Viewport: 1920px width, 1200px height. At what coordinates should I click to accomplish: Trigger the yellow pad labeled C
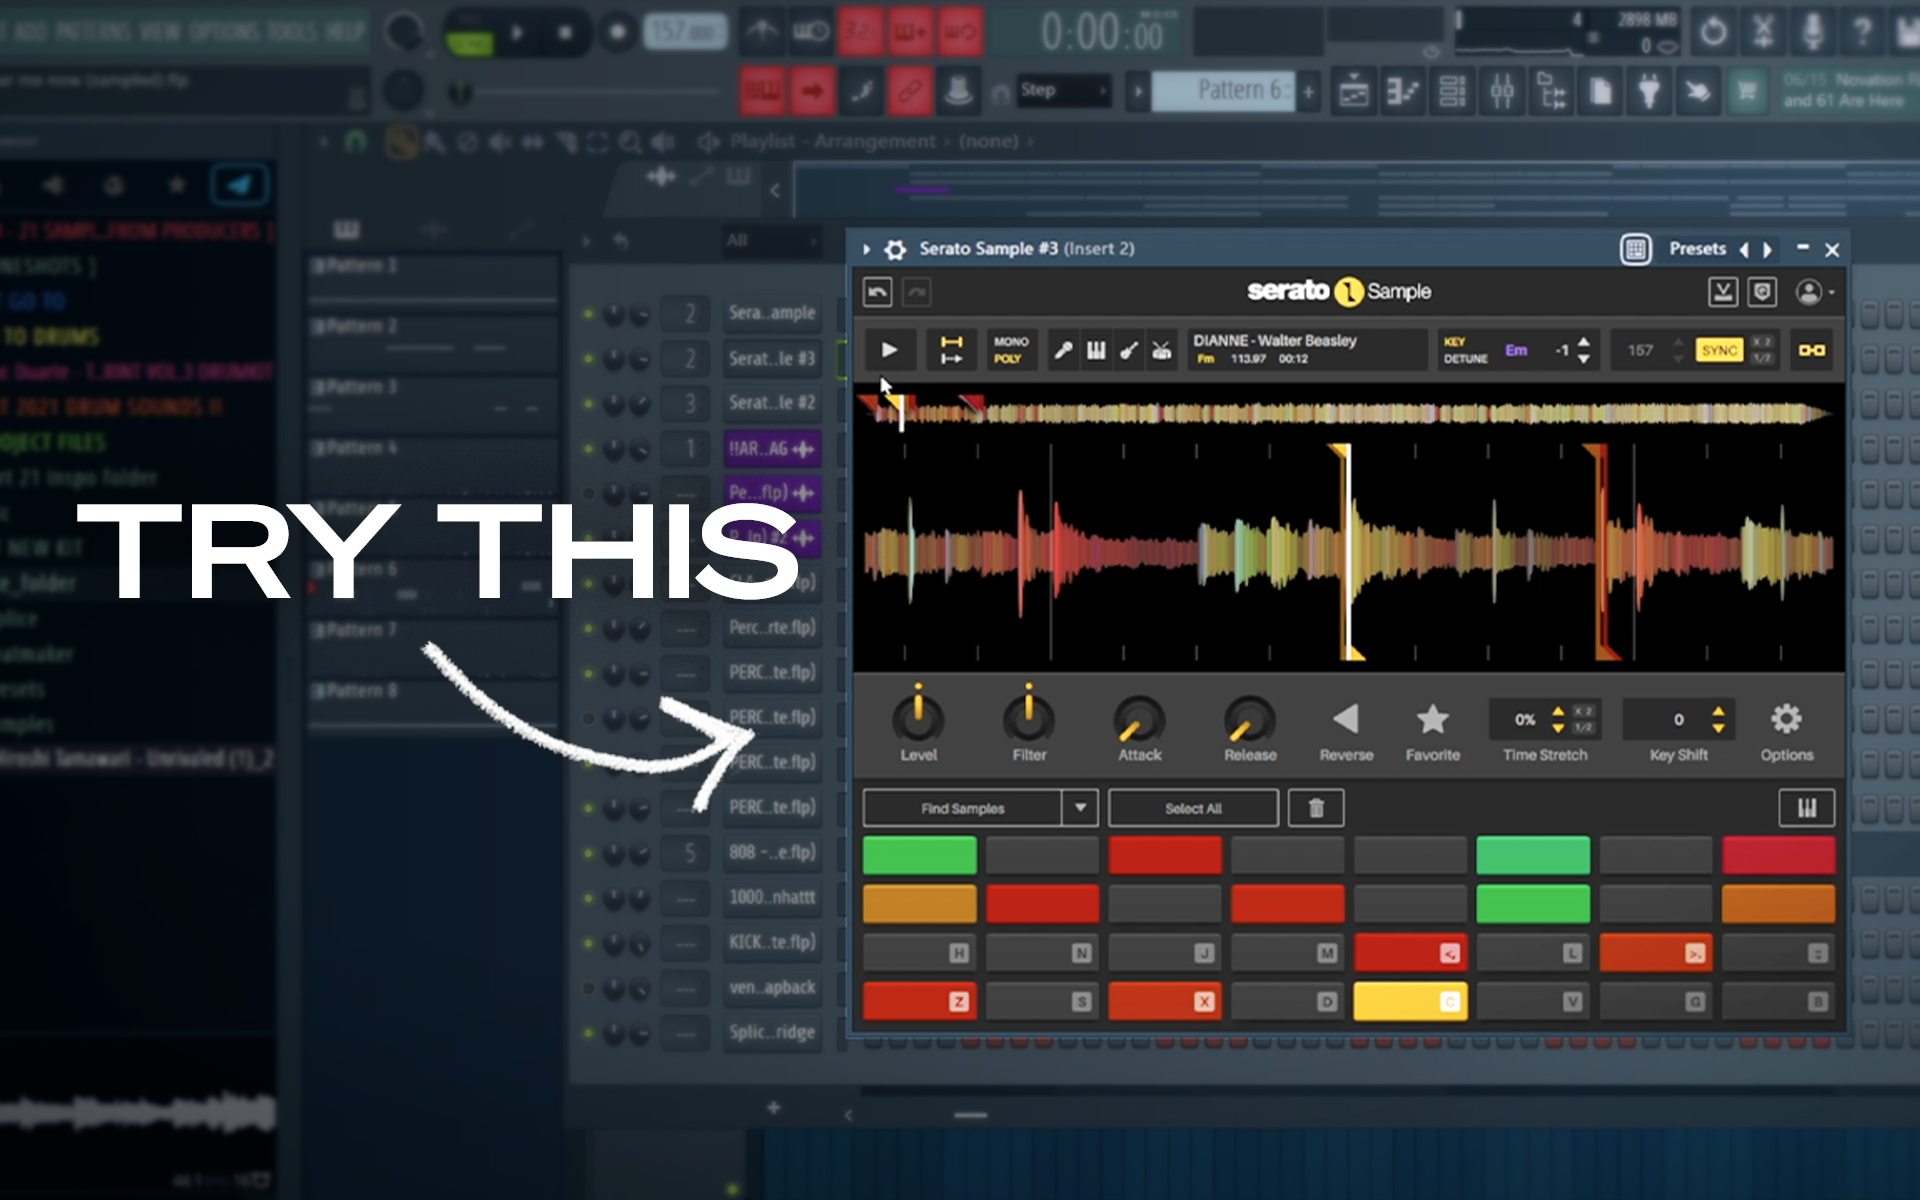tap(1410, 1001)
